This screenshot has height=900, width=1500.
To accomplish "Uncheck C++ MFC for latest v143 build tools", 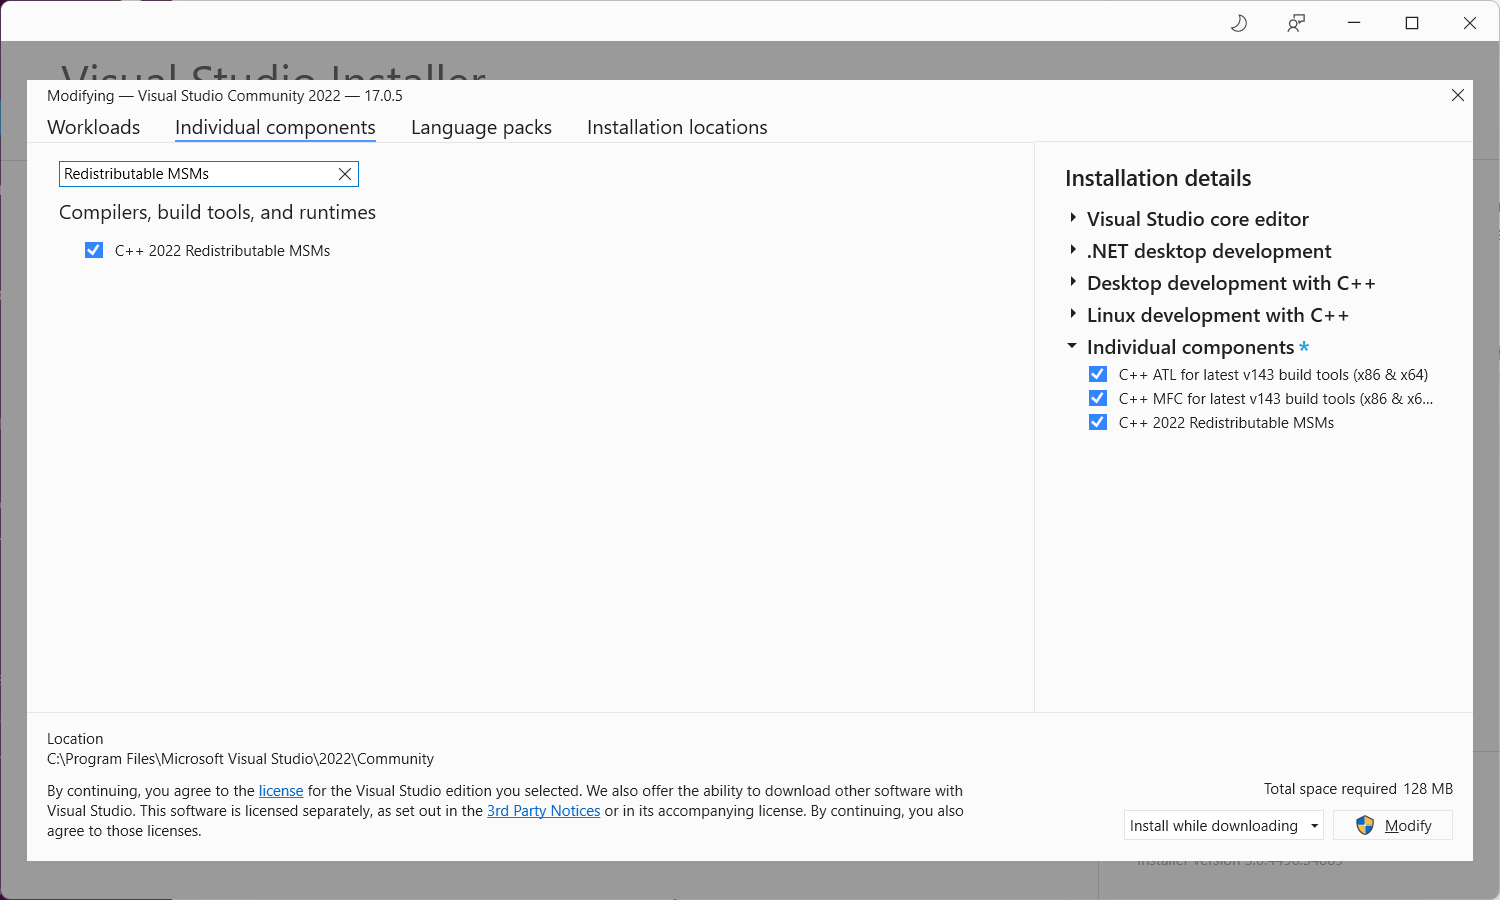I will point(1098,398).
